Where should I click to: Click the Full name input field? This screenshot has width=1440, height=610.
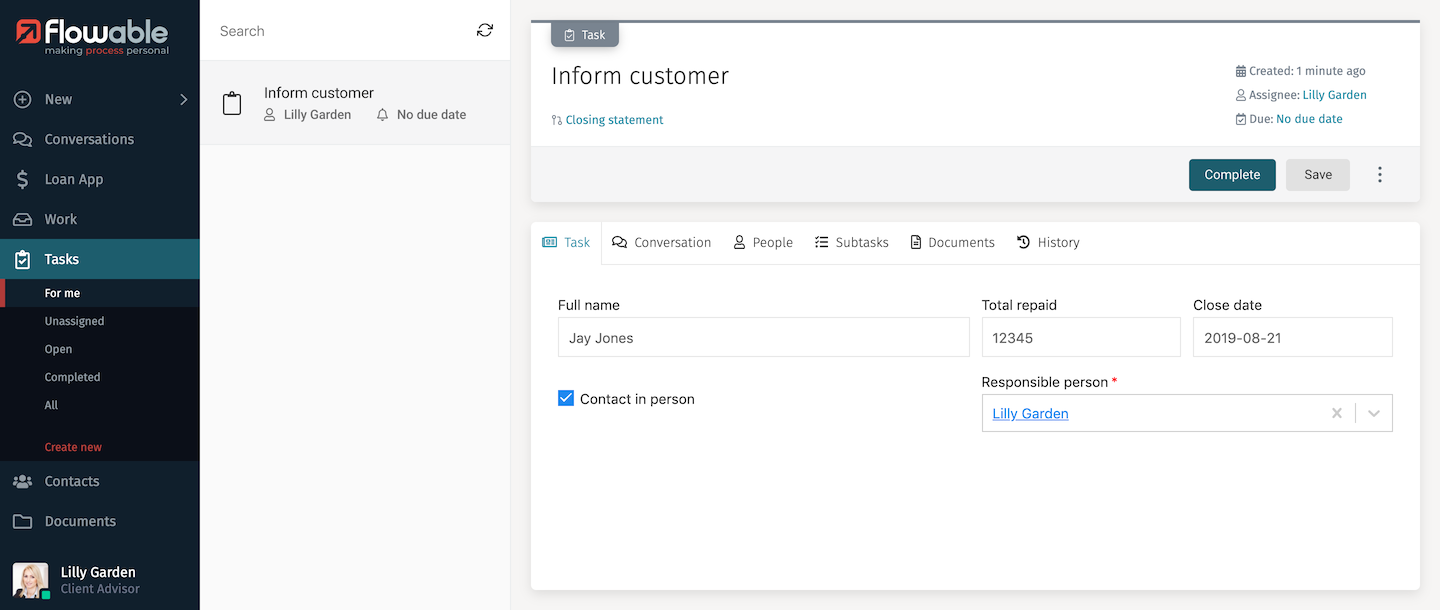point(763,338)
